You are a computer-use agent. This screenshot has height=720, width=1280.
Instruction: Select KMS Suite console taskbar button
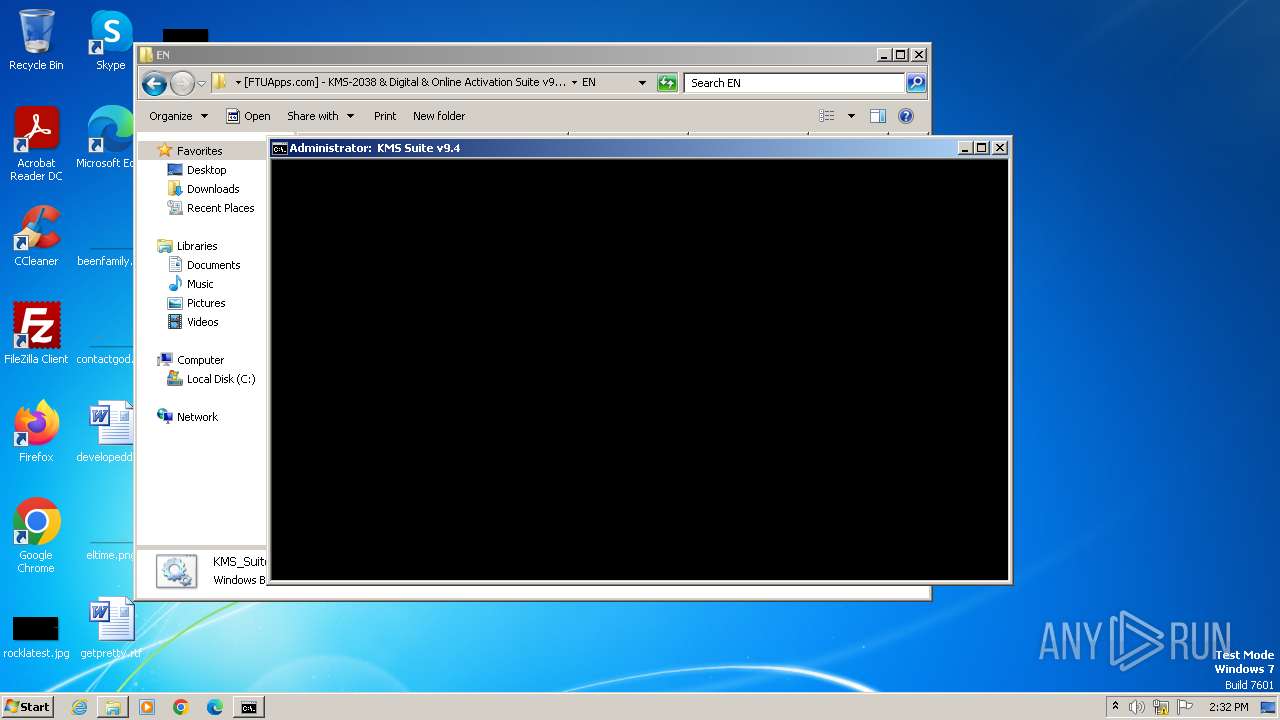[x=249, y=707]
